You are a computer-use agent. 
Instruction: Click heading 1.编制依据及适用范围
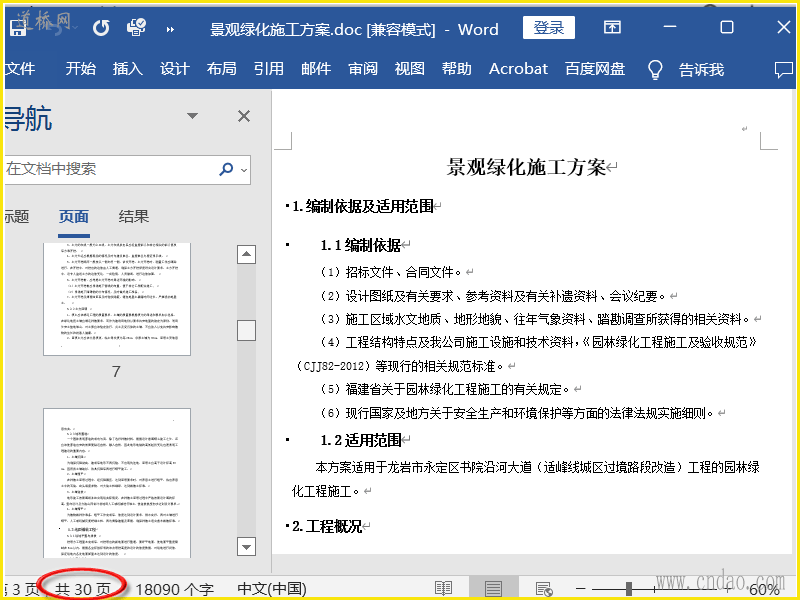(x=363, y=206)
